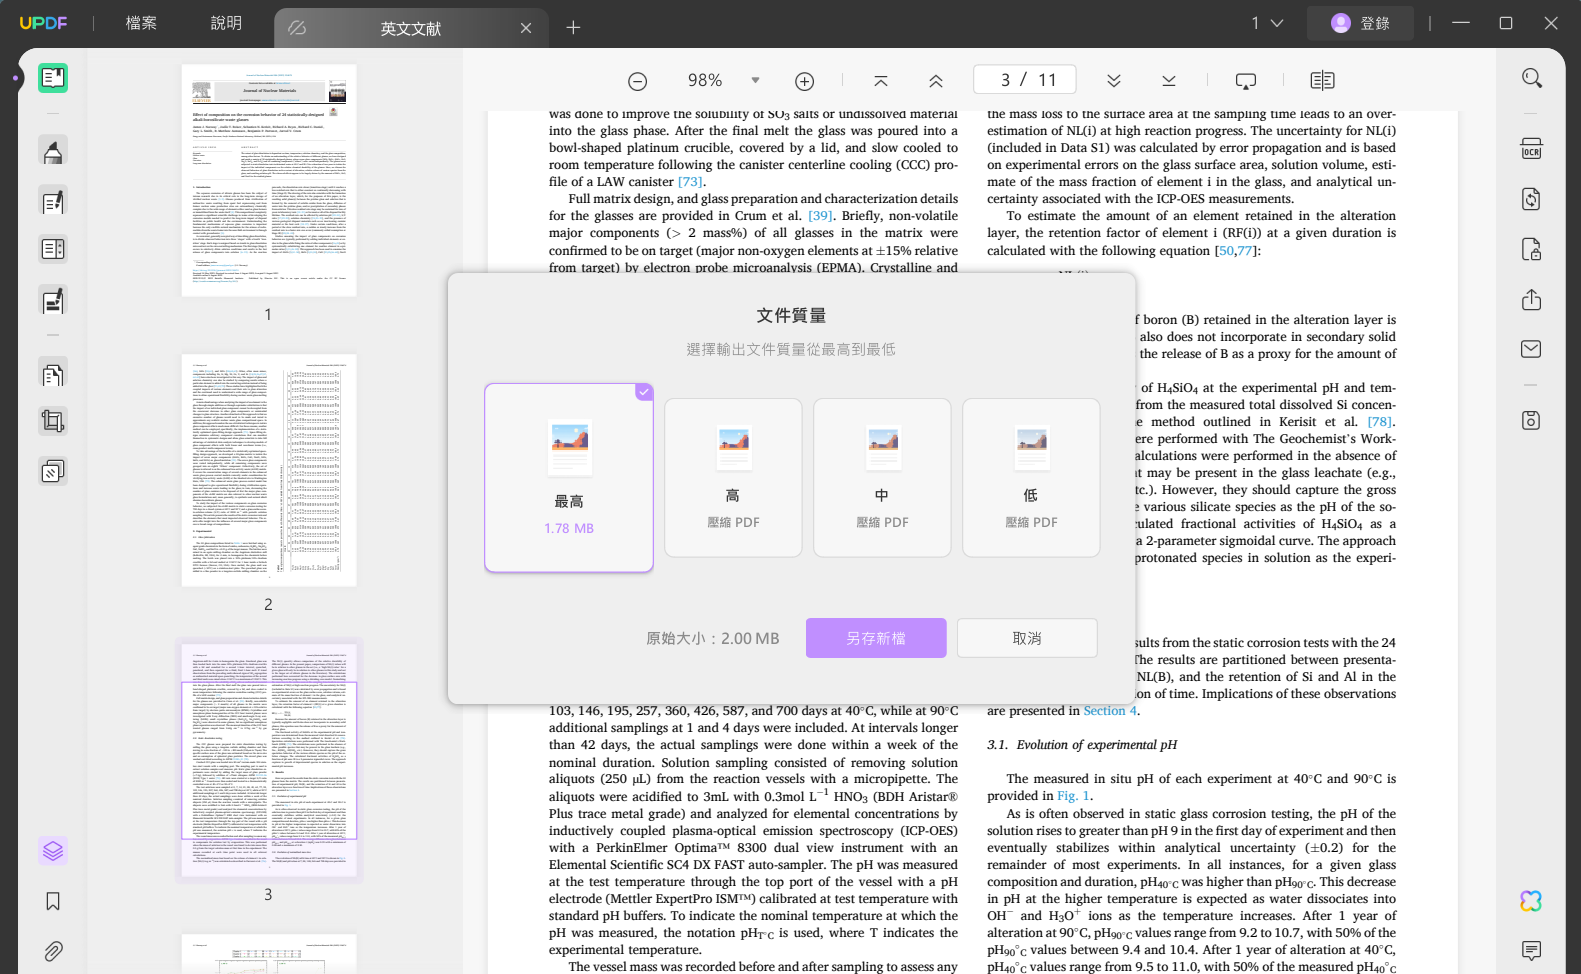Open the Batch process tool
The height and width of the screenshot is (974, 1581).
pos(53,471)
